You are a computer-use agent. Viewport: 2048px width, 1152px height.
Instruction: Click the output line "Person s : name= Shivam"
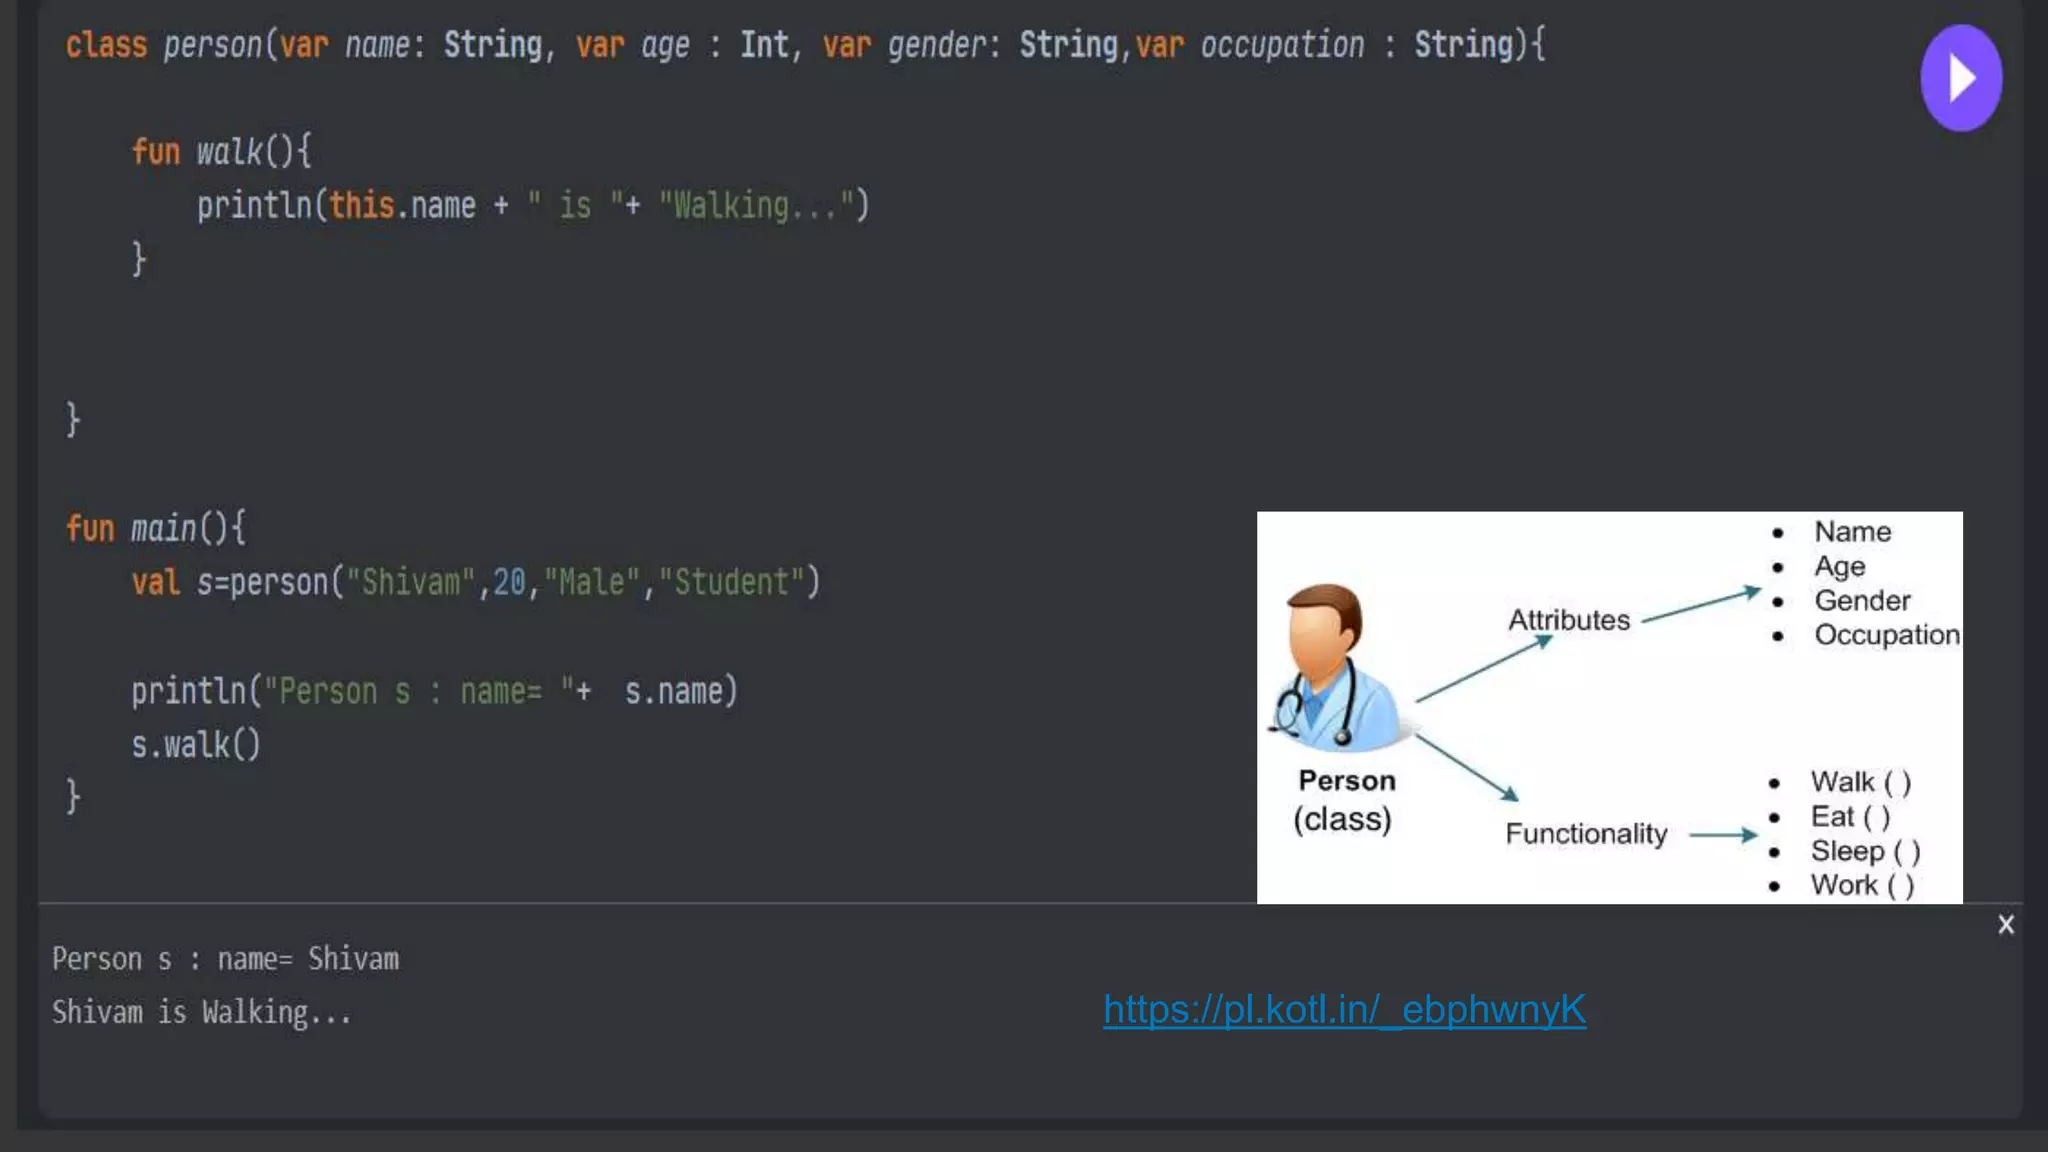coord(226,959)
